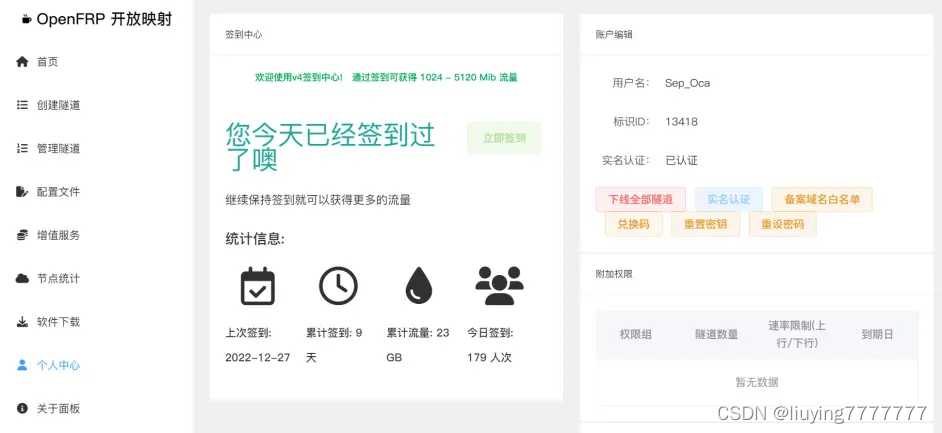Viewport: 942px width, 433px height.
Task: Click the 到期日 table column header
Action: pos(877,335)
